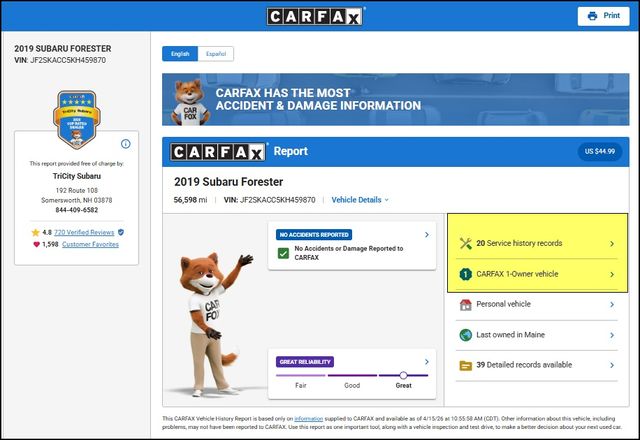Viewport: 640px width, 440px height.
Task: Expand the Vehicle Details dropdown
Action: pos(360,200)
